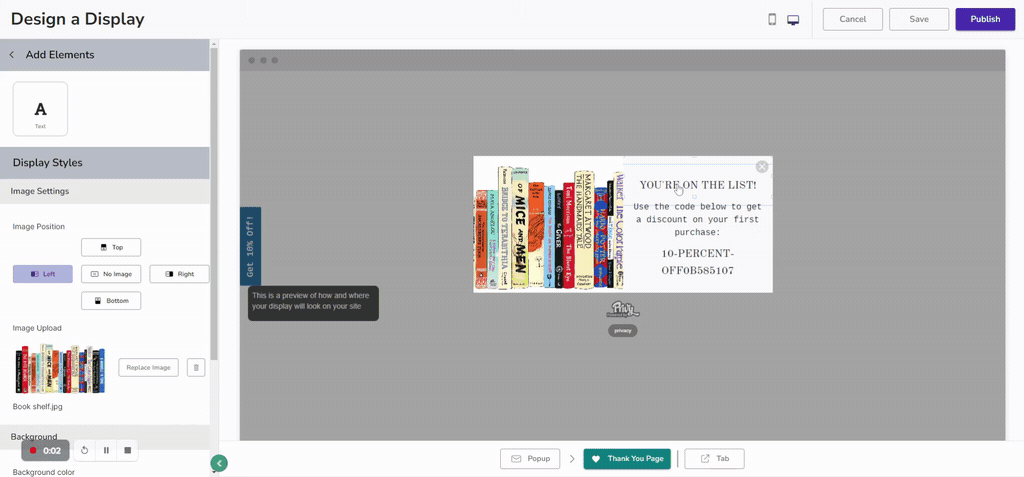Select the YOU'RE ON THE LIST heading
This screenshot has height=477, width=1024.
(x=697, y=186)
